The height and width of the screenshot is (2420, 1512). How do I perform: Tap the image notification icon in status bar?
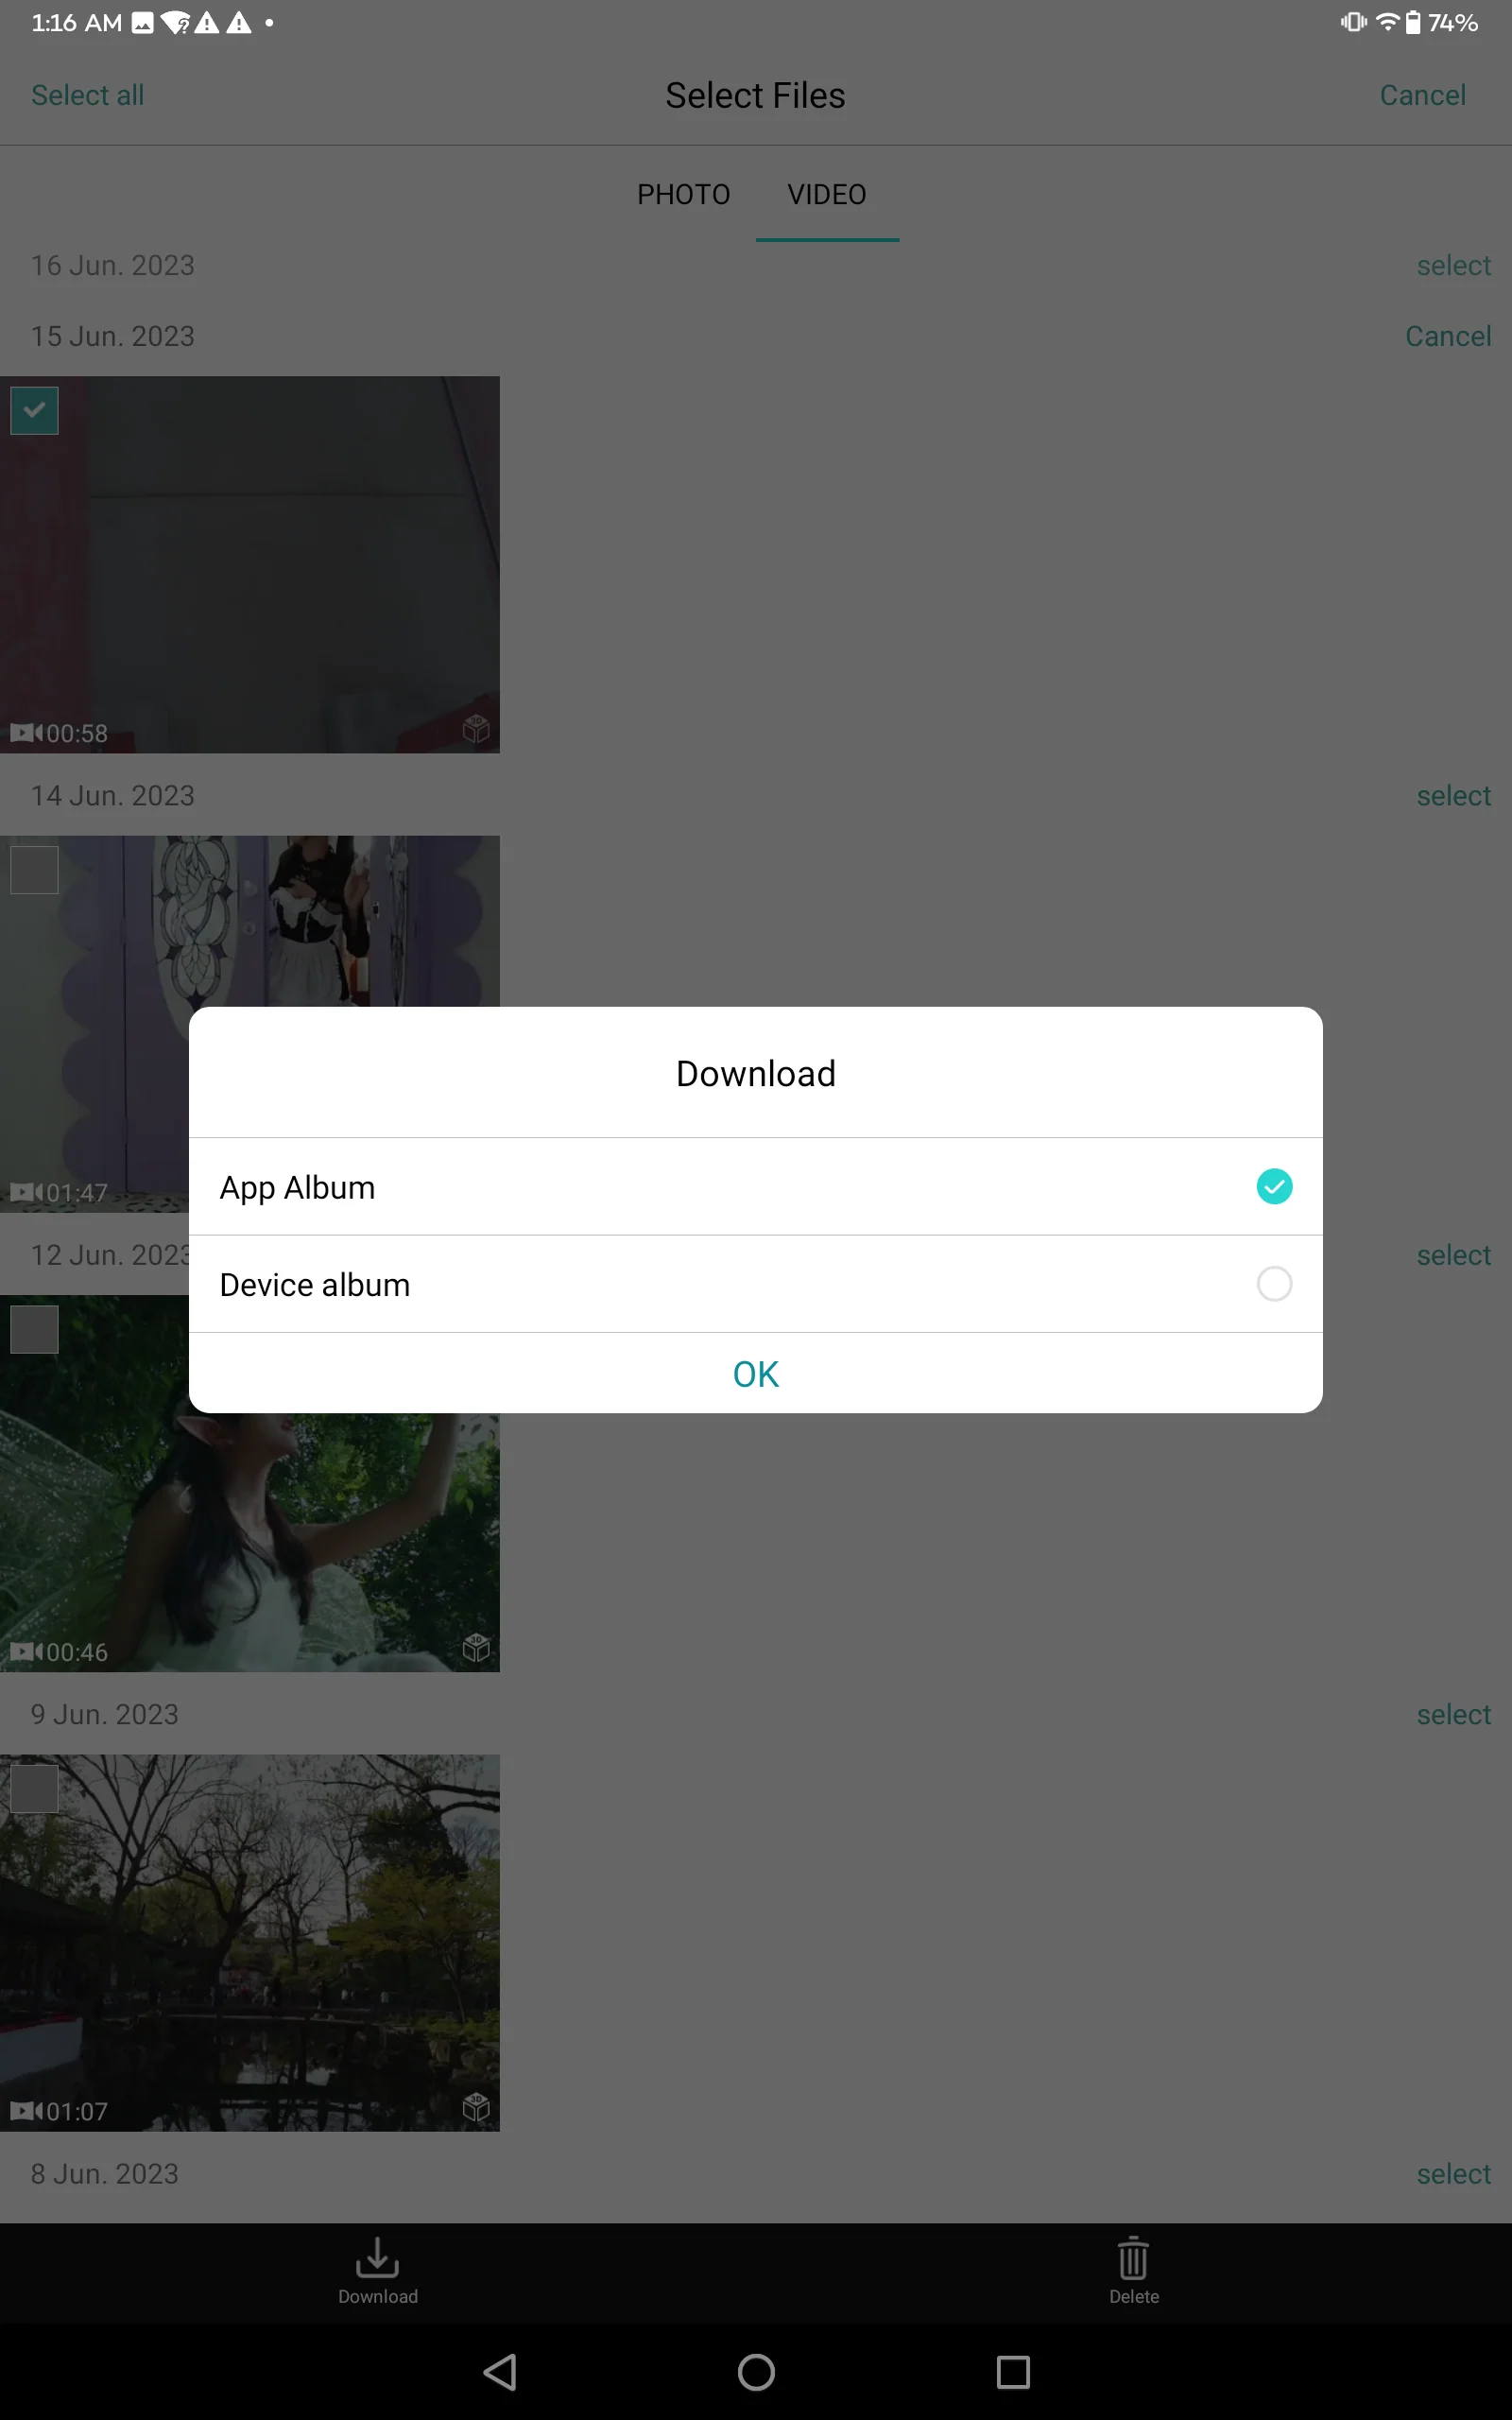[143, 23]
